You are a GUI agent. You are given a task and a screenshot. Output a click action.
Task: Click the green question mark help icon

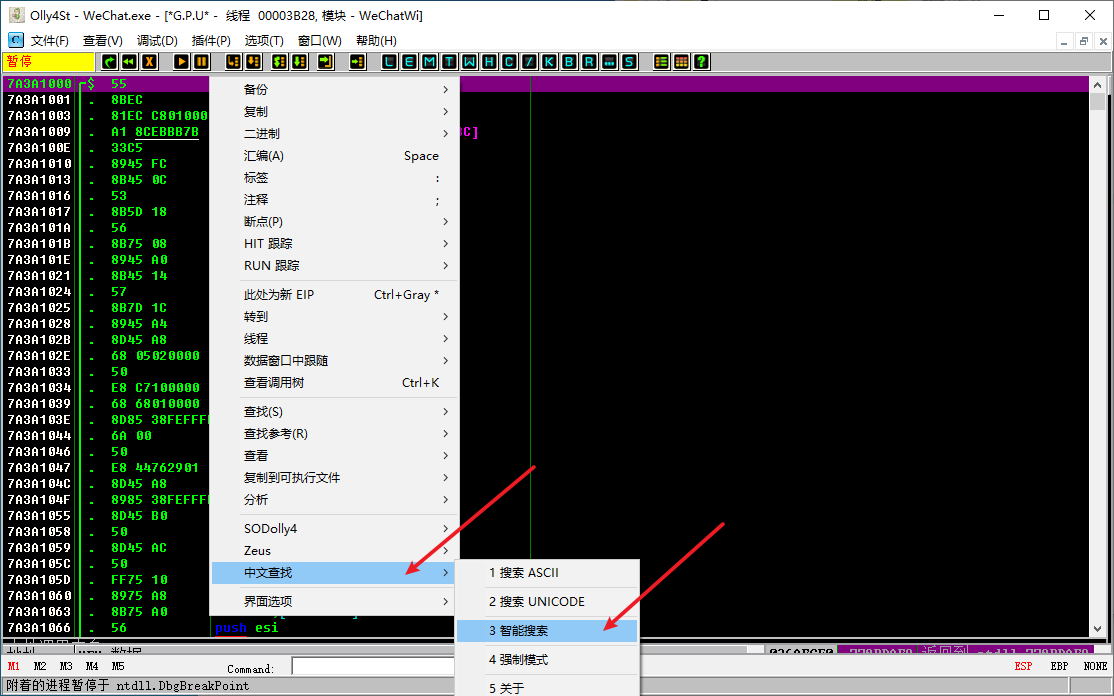point(701,62)
